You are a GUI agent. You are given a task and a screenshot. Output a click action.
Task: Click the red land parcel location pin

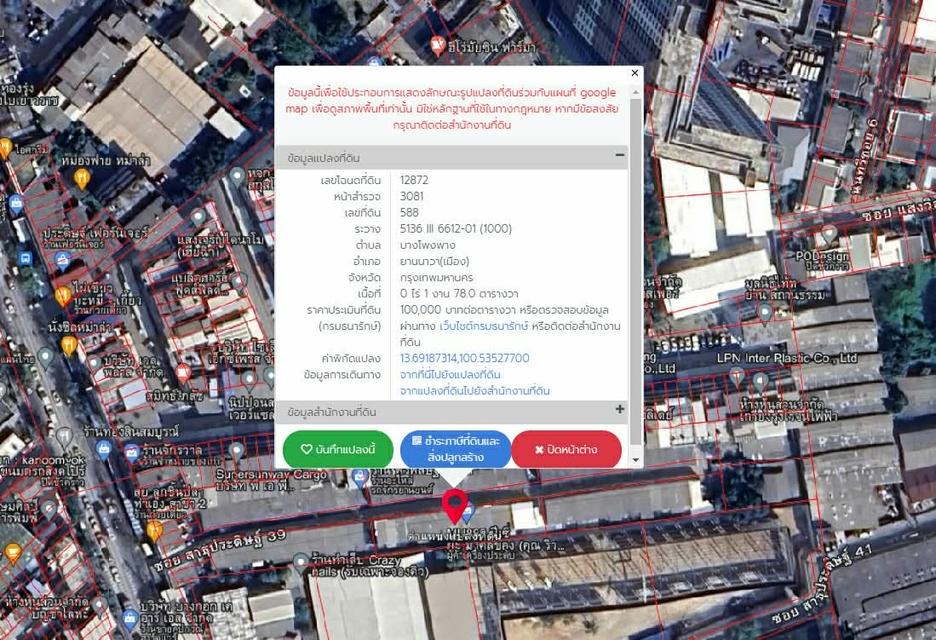coord(455,503)
